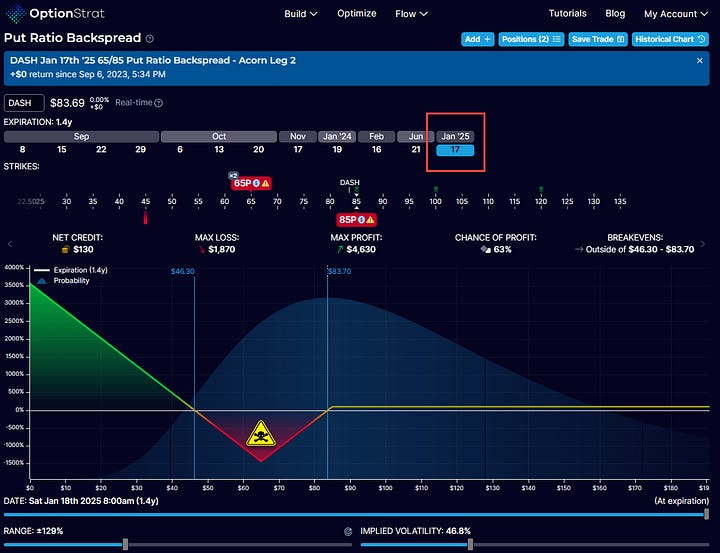Viewport: 720px width, 553px height.
Task: Select the Jan '25 expiration month
Action: point(455,136)
